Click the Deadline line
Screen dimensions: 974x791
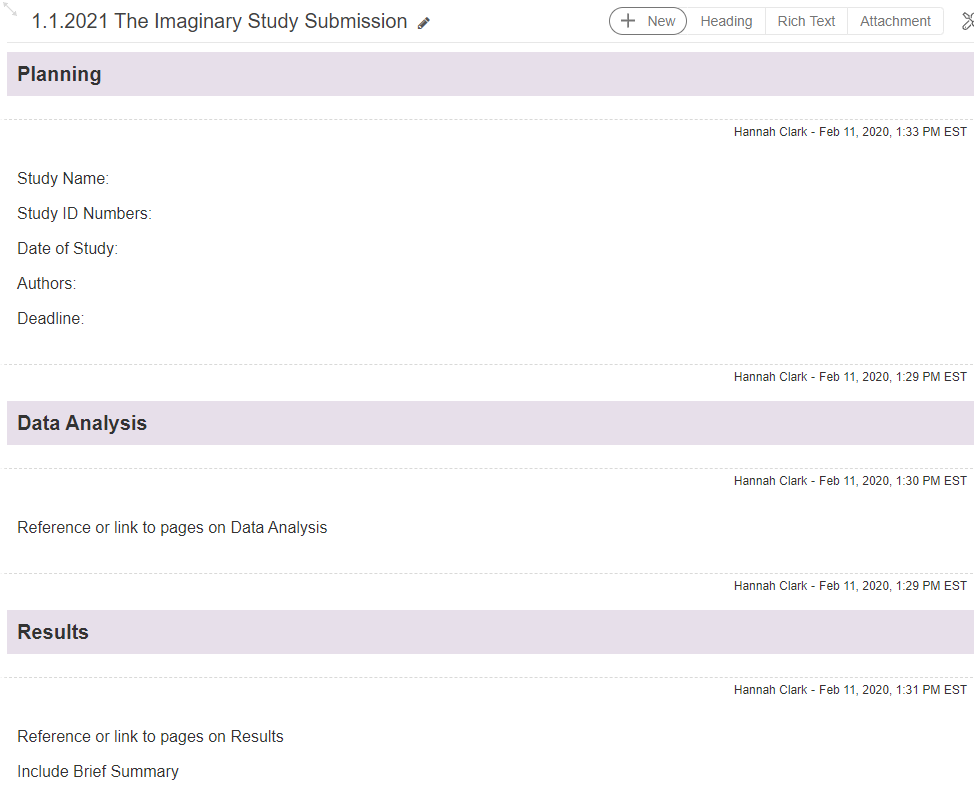click(x=50, y=319)
